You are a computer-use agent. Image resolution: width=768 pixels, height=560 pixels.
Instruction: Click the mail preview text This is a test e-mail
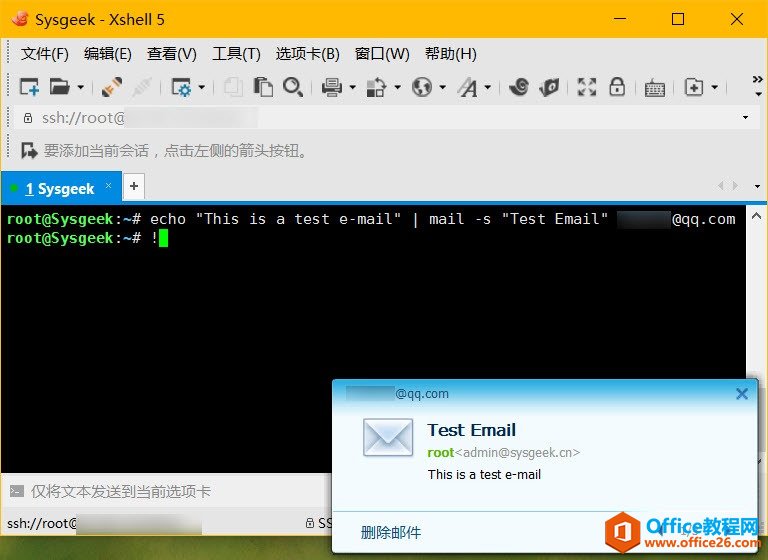(484, 474)
